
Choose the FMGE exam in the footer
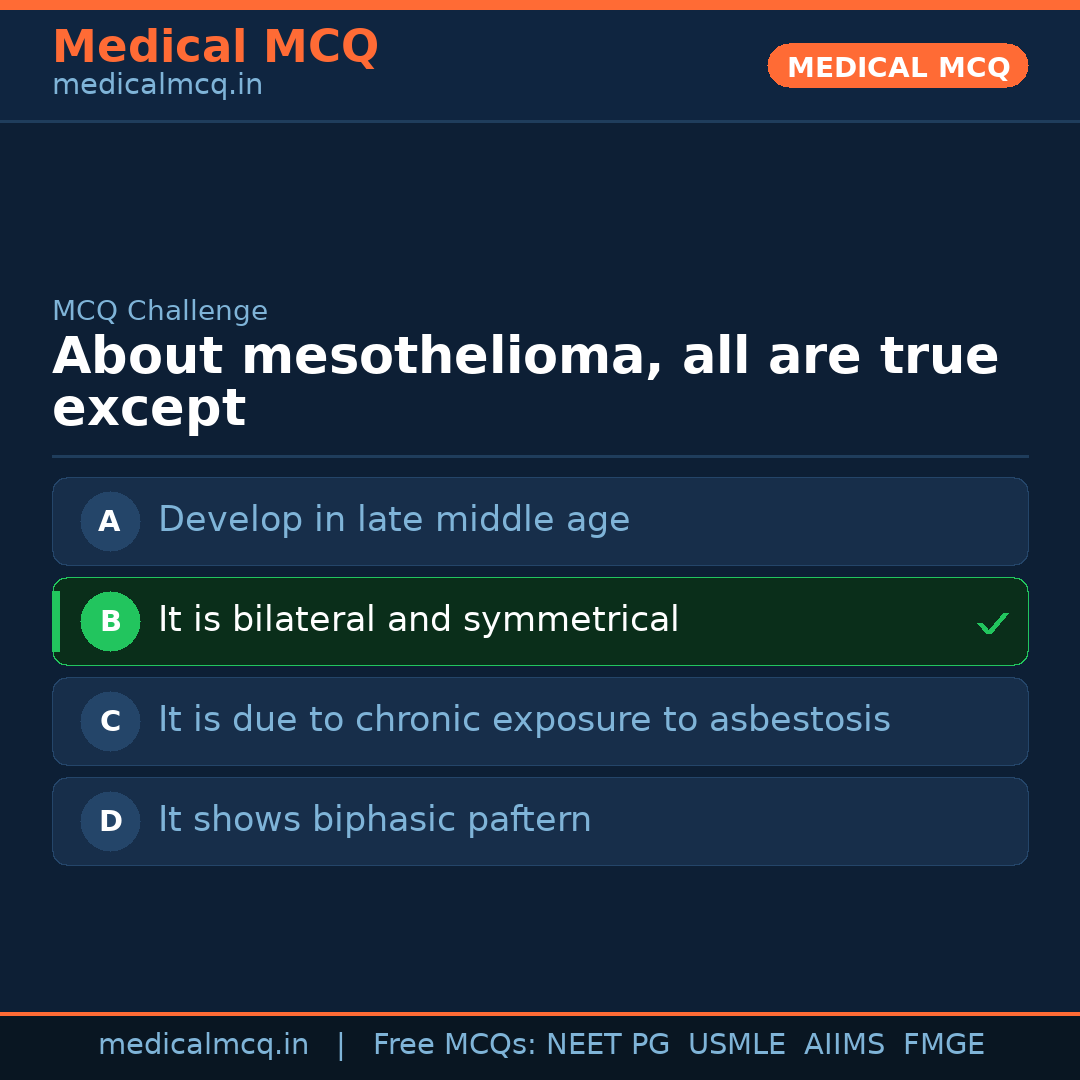pos(943,1045)
